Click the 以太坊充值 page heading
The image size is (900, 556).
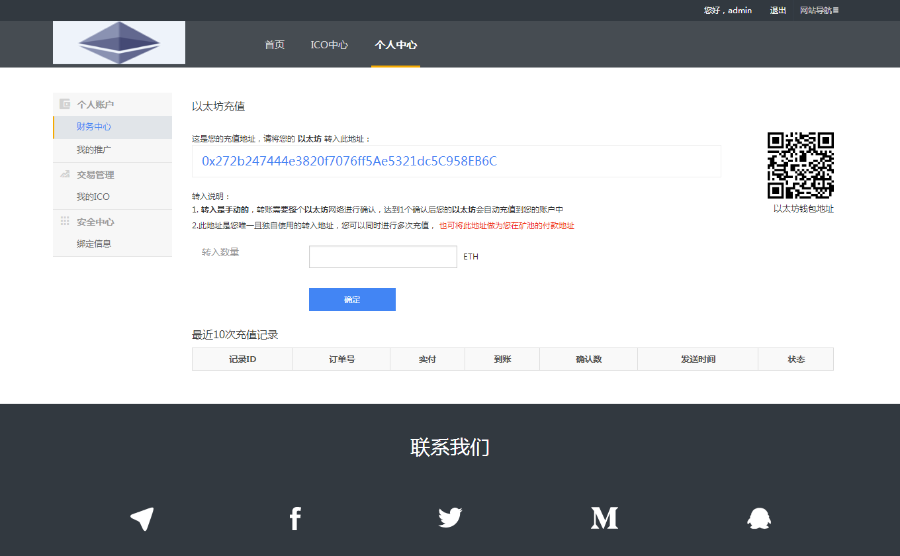click(218, 106)
